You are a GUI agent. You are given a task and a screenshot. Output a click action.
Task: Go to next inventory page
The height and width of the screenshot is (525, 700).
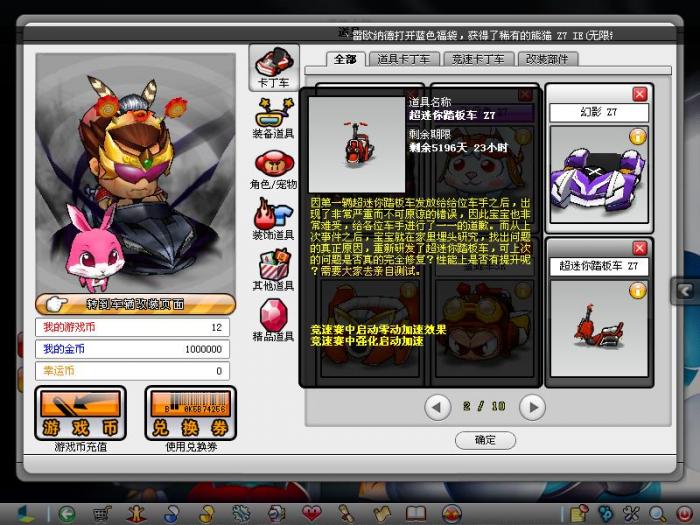click(x=533, y=407)
